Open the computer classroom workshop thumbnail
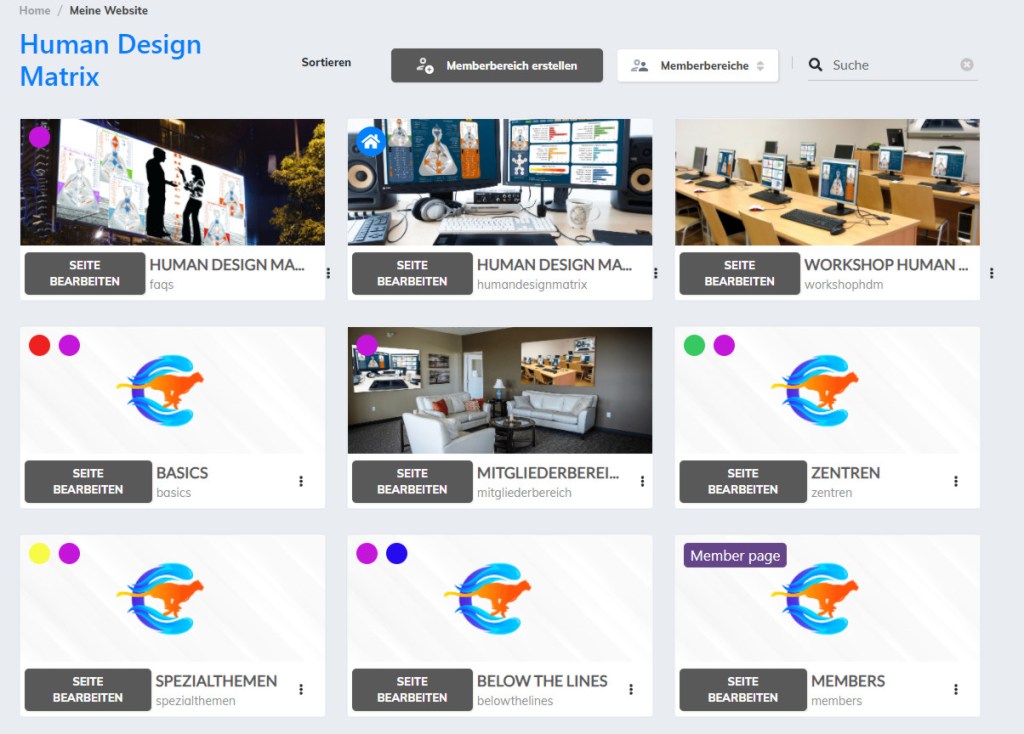Viewport: 1024px width, 734px height. tap(827, 182)
